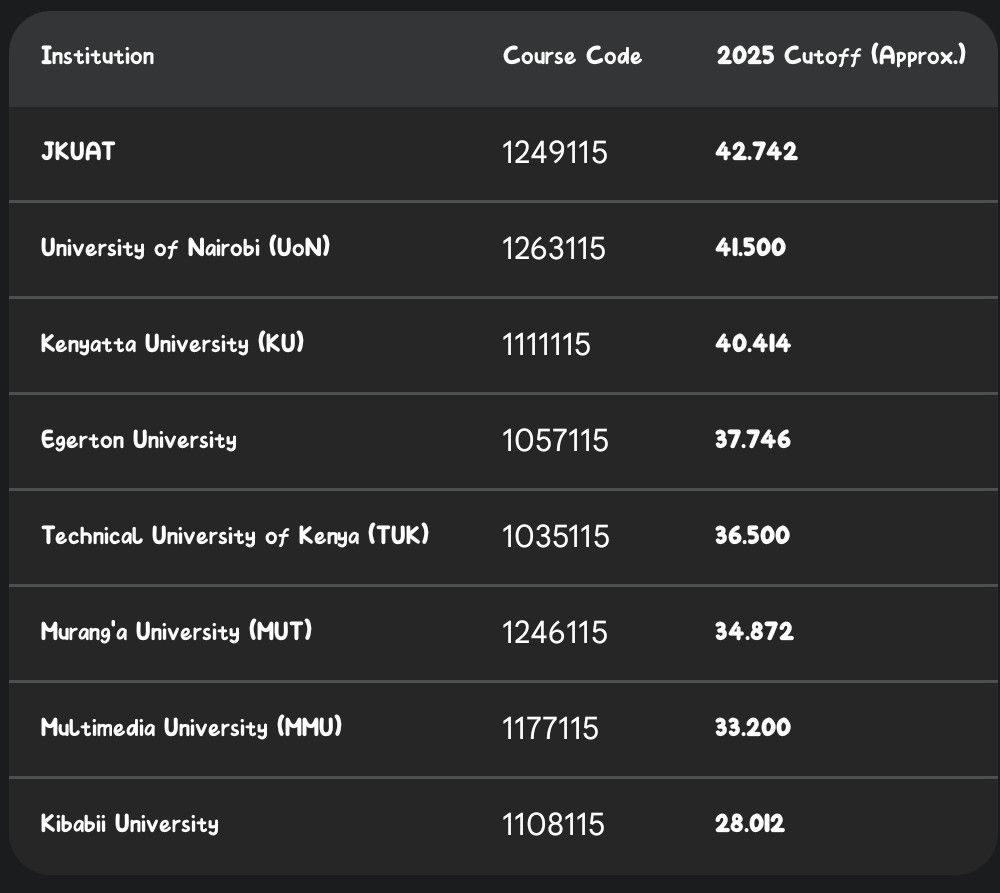Select course code 1263115
This screenshot has height=893, width=1000.
[x=554, y=249]
